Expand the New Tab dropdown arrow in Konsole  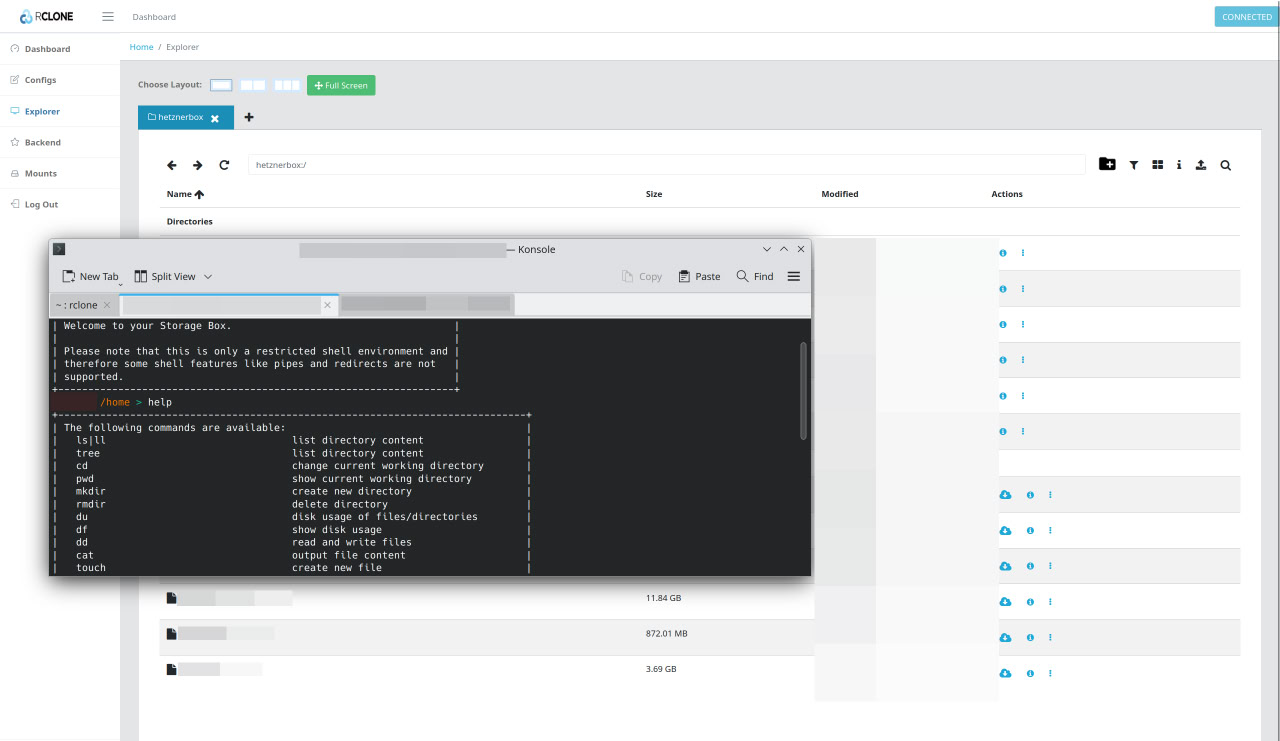coord(121,283)
